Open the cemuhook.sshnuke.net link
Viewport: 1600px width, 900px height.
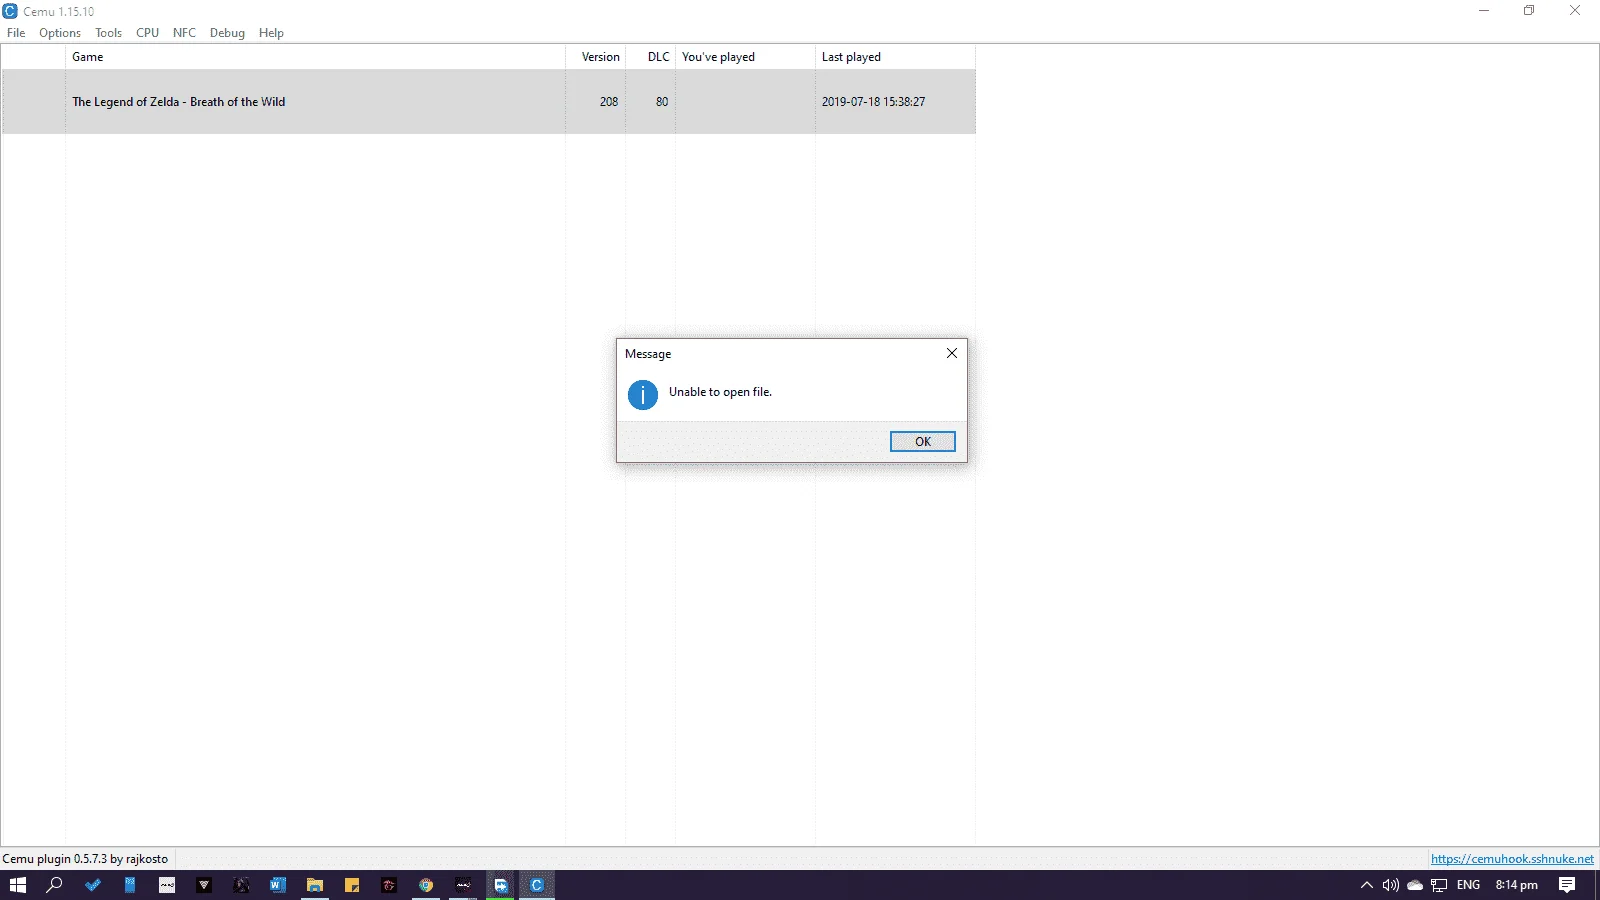[1512, 859]
